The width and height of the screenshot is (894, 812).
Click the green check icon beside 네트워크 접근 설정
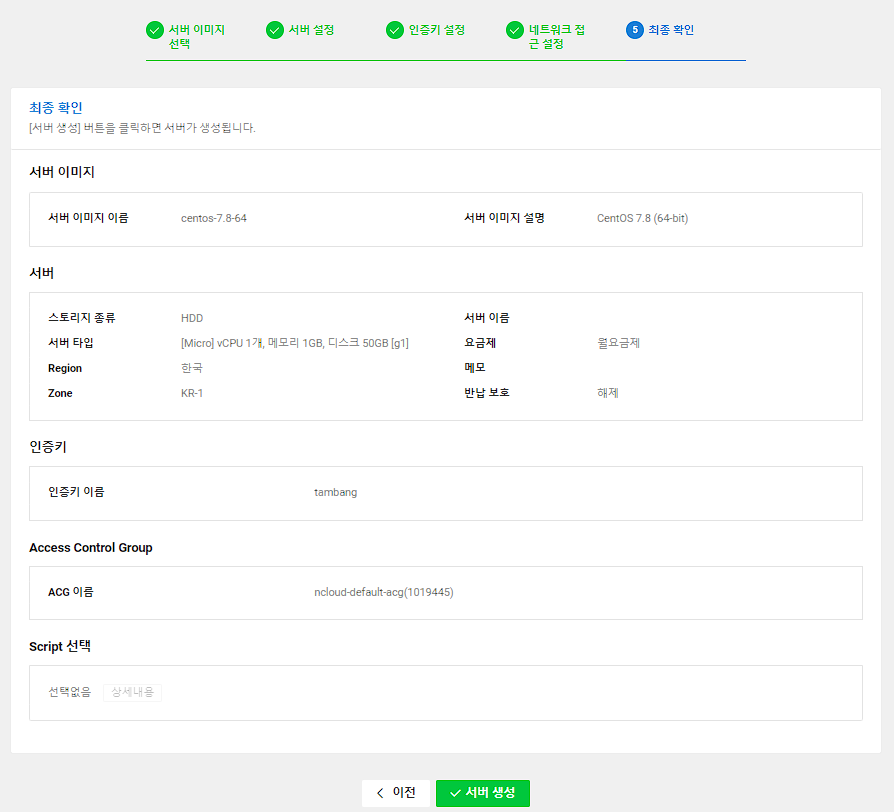click(x=515, y=30)
